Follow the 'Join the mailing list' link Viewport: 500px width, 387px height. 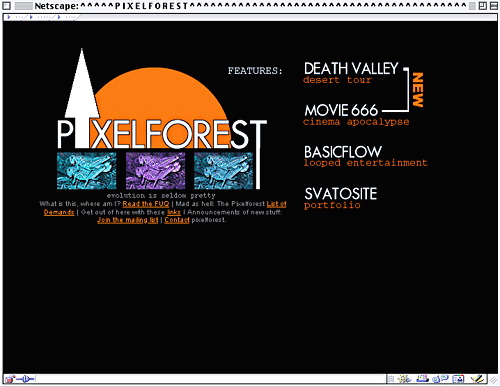pos(128,220)
